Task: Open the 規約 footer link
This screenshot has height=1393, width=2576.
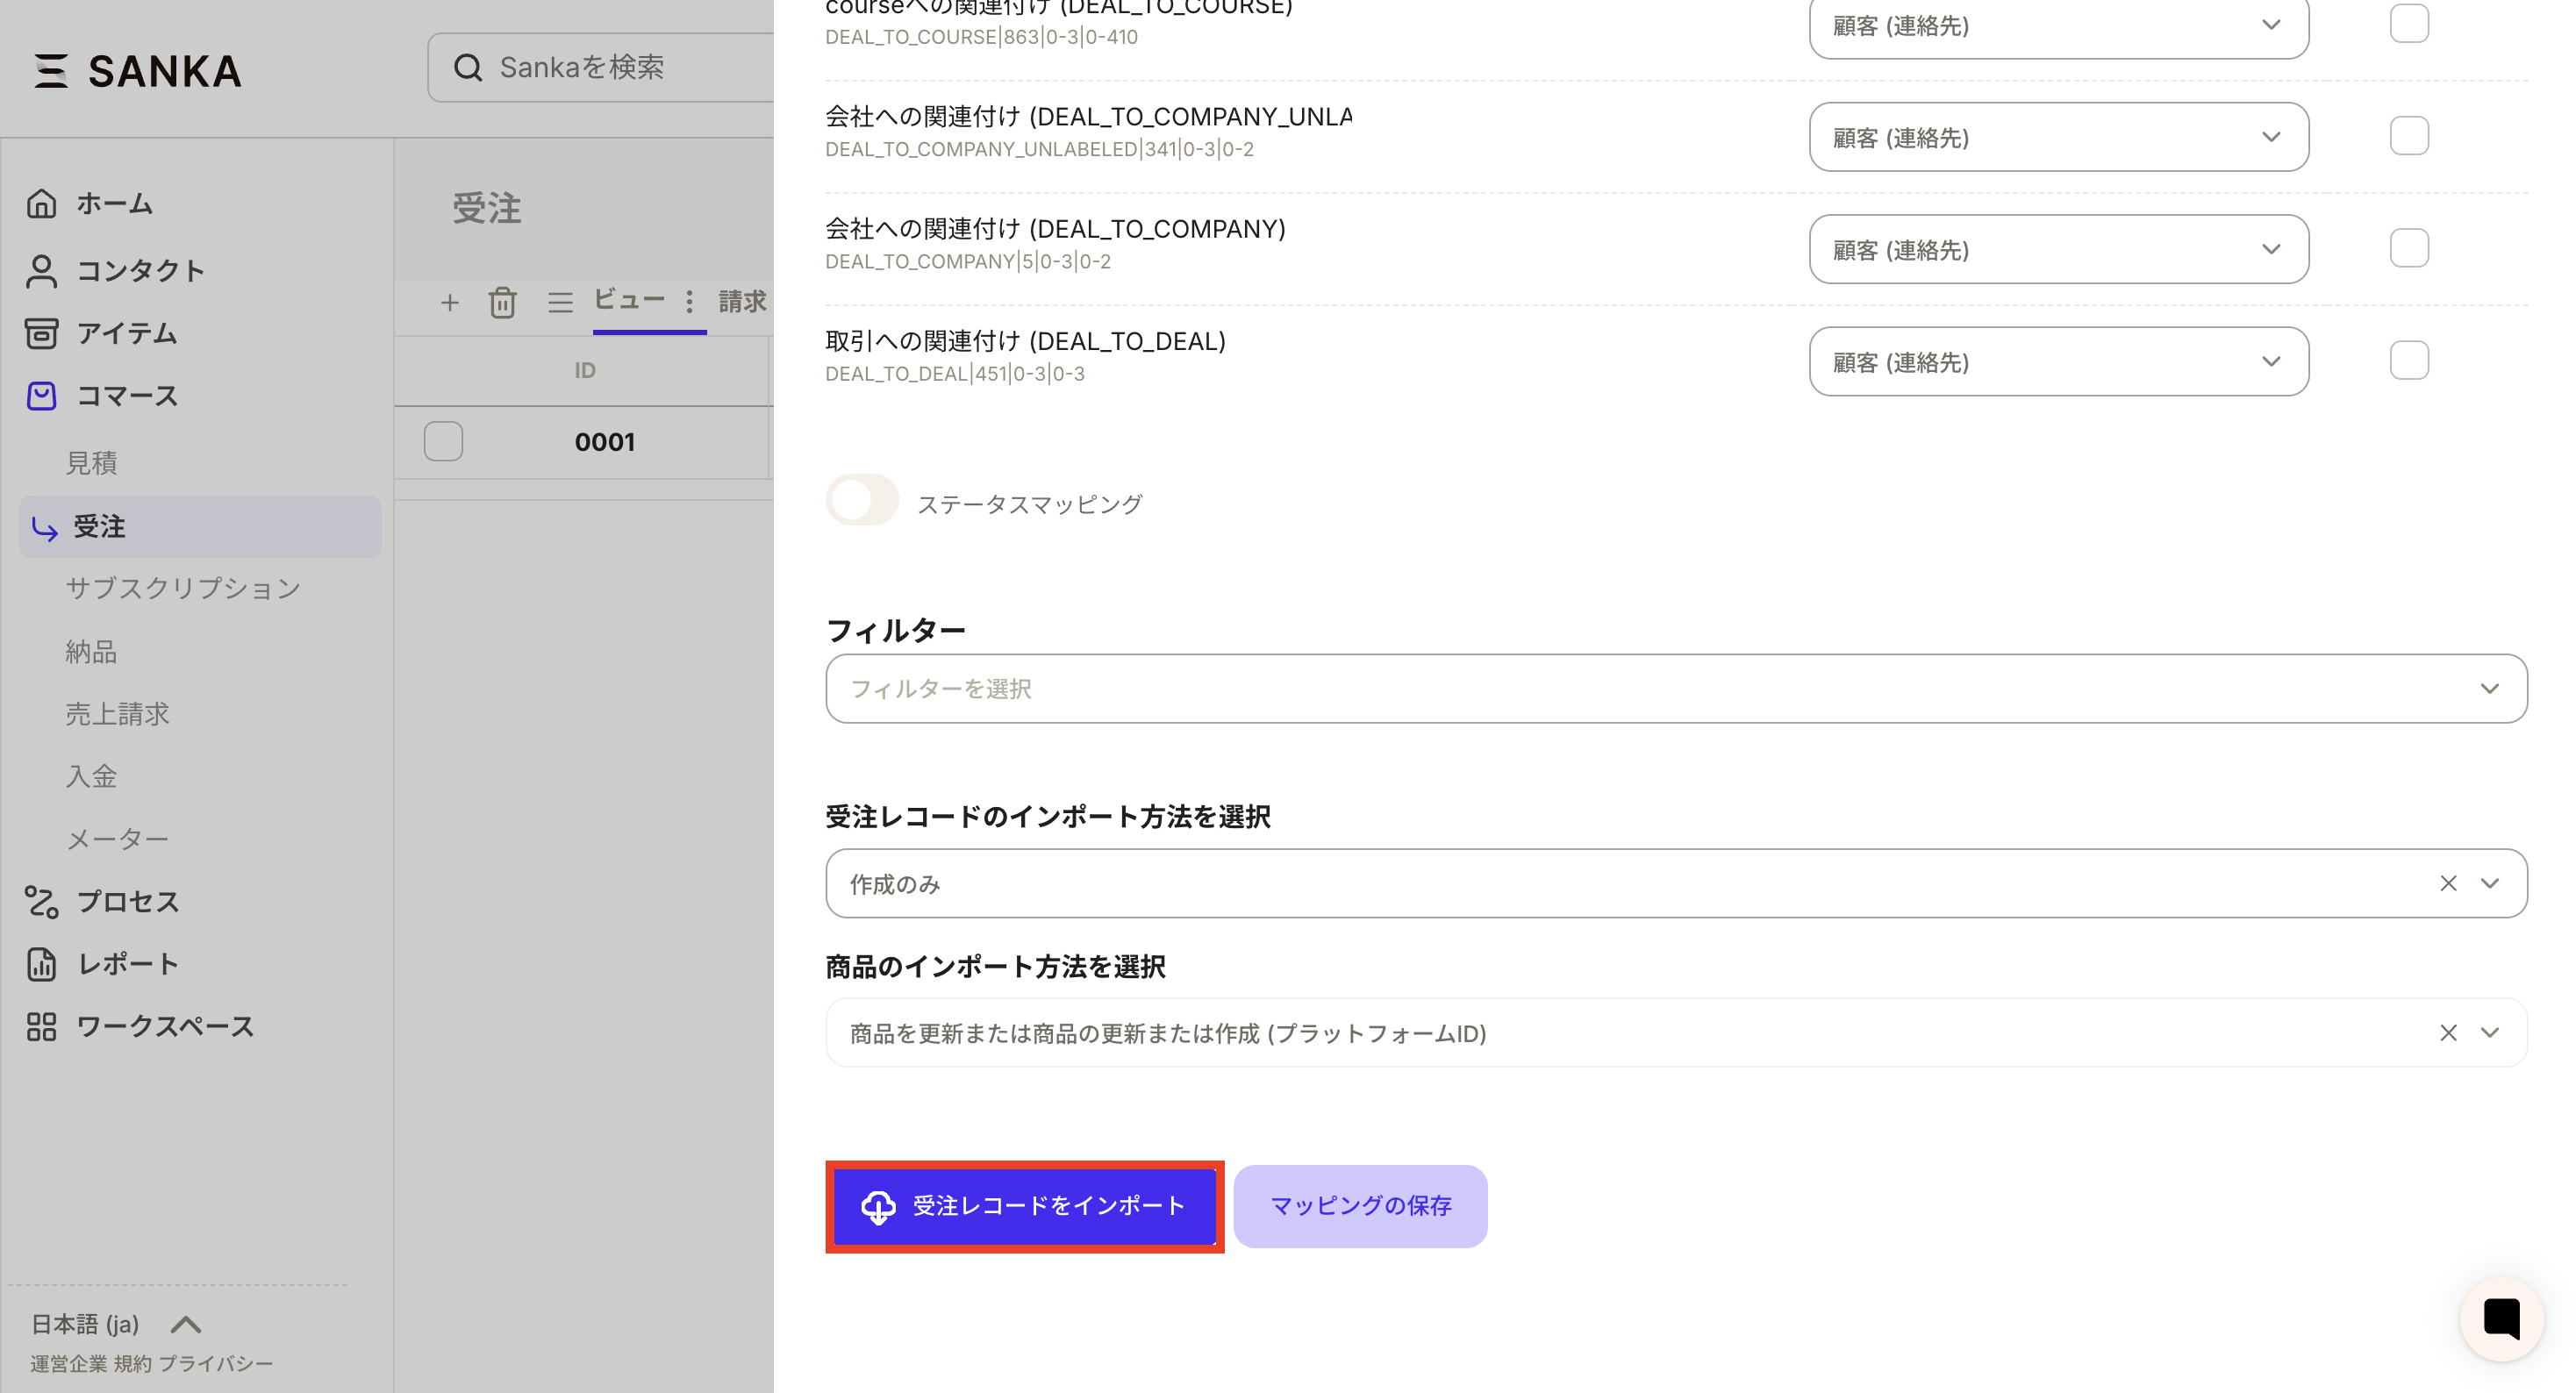Action: pos(133,1364)
